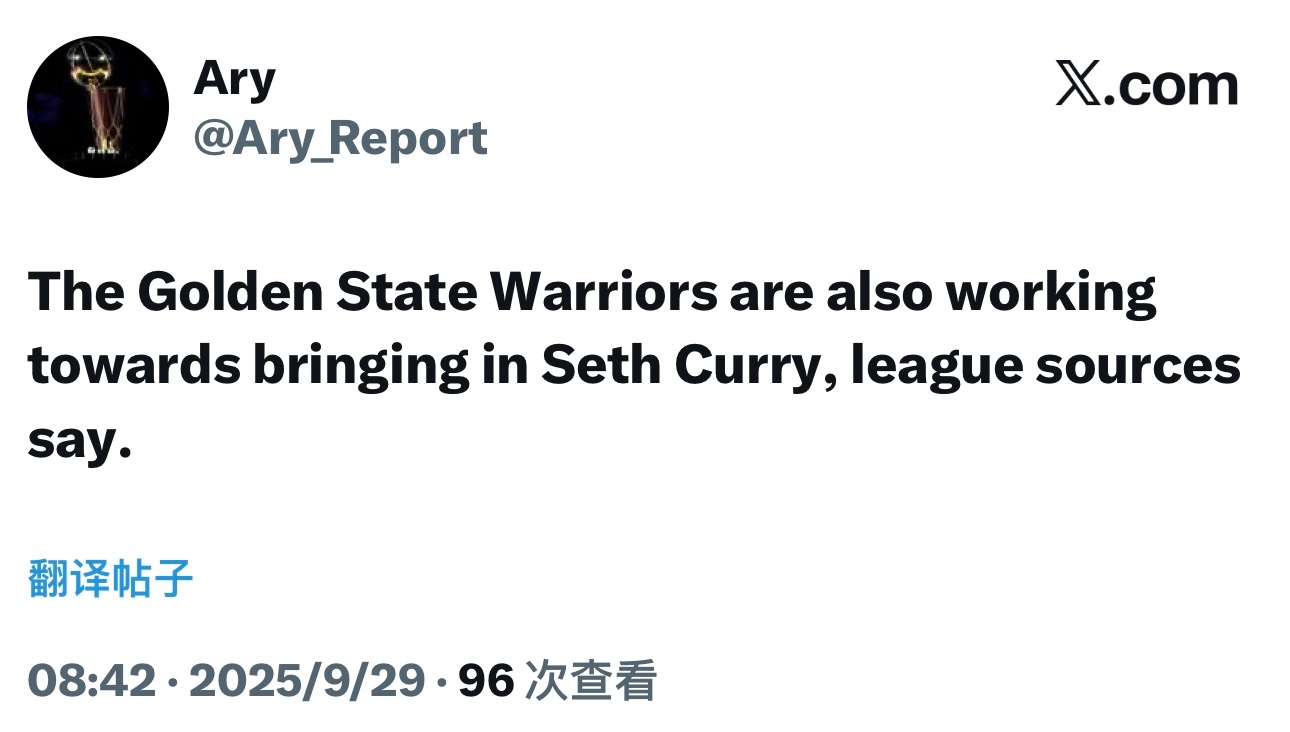Click the word towards in the post
The image size is (1290, 732).
(134, 367)
